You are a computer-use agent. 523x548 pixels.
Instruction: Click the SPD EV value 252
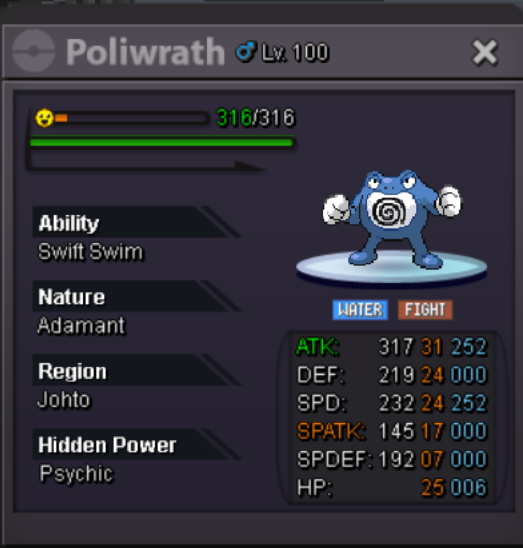469,403
